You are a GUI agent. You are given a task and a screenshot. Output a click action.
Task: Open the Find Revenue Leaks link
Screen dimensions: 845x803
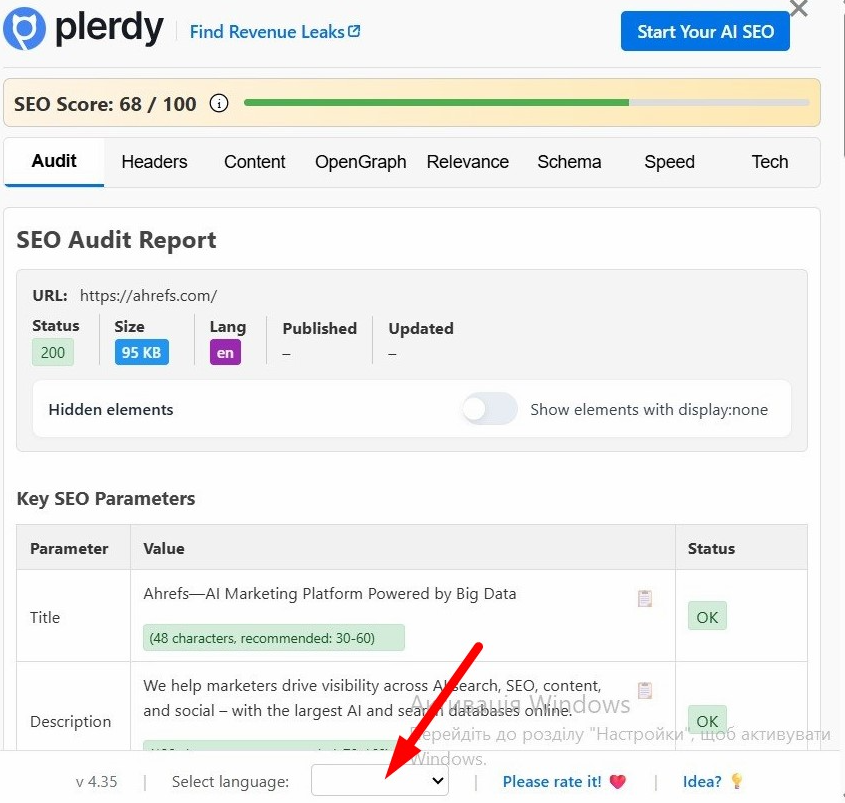267,31
